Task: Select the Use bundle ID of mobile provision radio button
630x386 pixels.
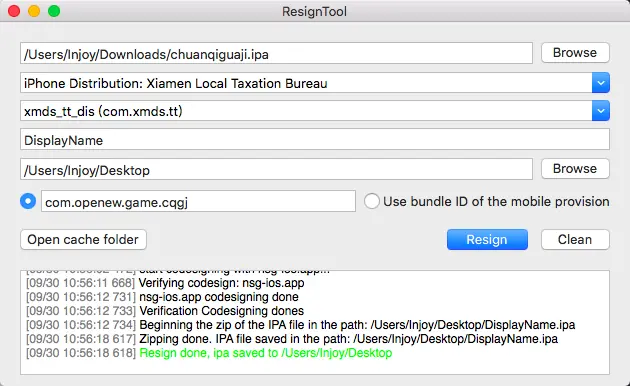Action: 372,201
